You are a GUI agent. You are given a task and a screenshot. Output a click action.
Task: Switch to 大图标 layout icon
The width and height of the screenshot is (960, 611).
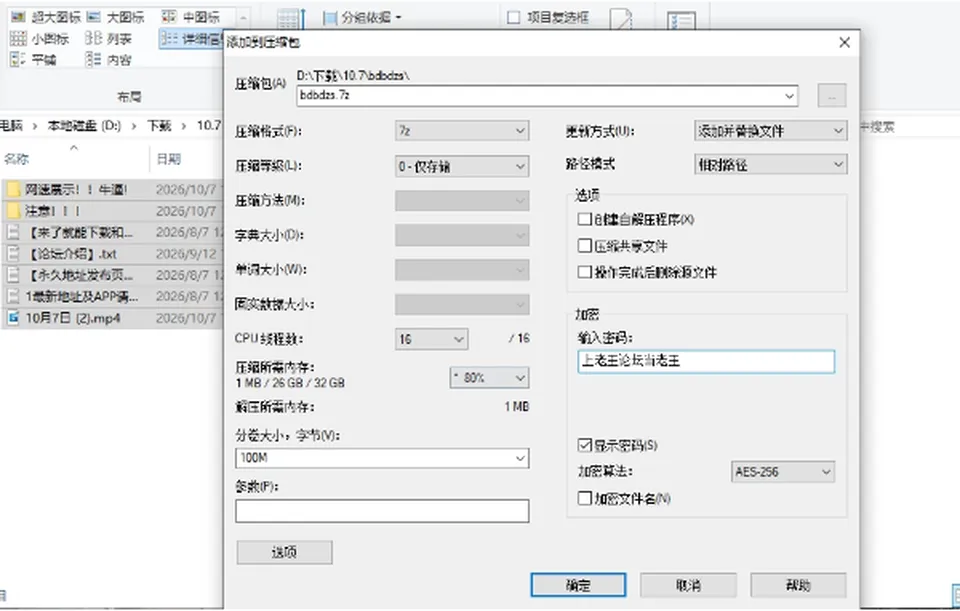(x=94, y=17)
